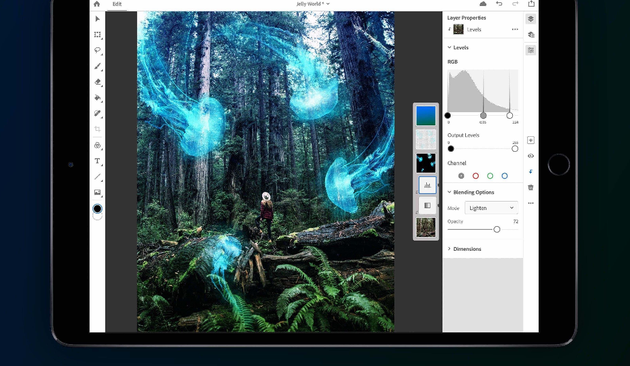Undo the last action
The width and height of the screenshot is (630, 366).
tap(499, 4)
